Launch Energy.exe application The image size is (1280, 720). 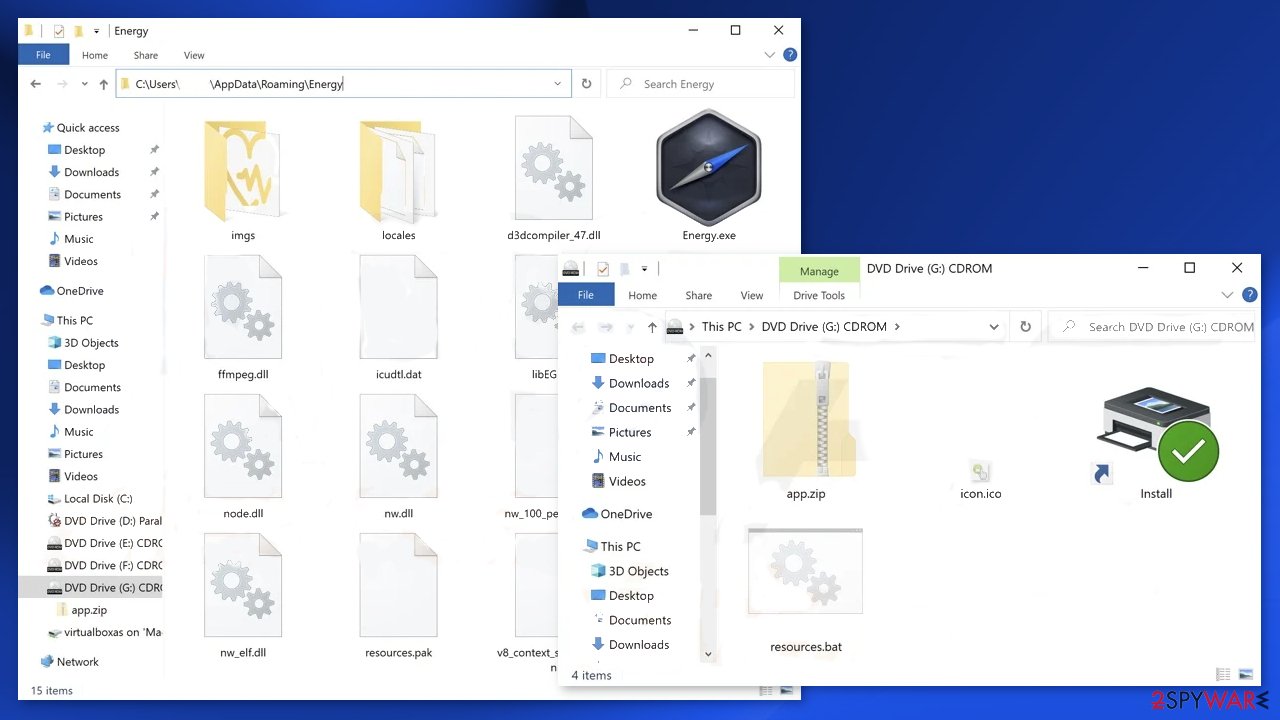coord(708,170)
